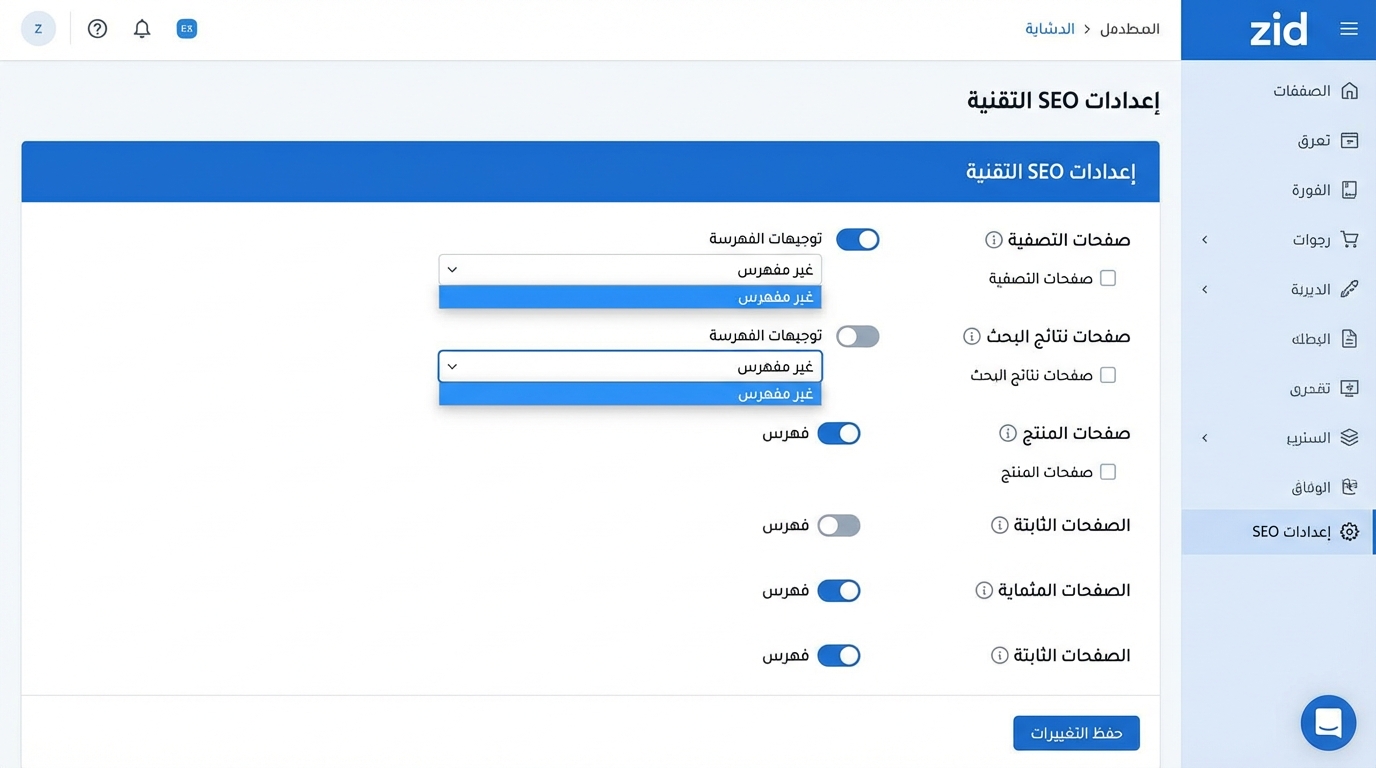Click info icon next to صفحات المنتج
Viewport: 1376px width, 768px height.
click(1008, 433)
